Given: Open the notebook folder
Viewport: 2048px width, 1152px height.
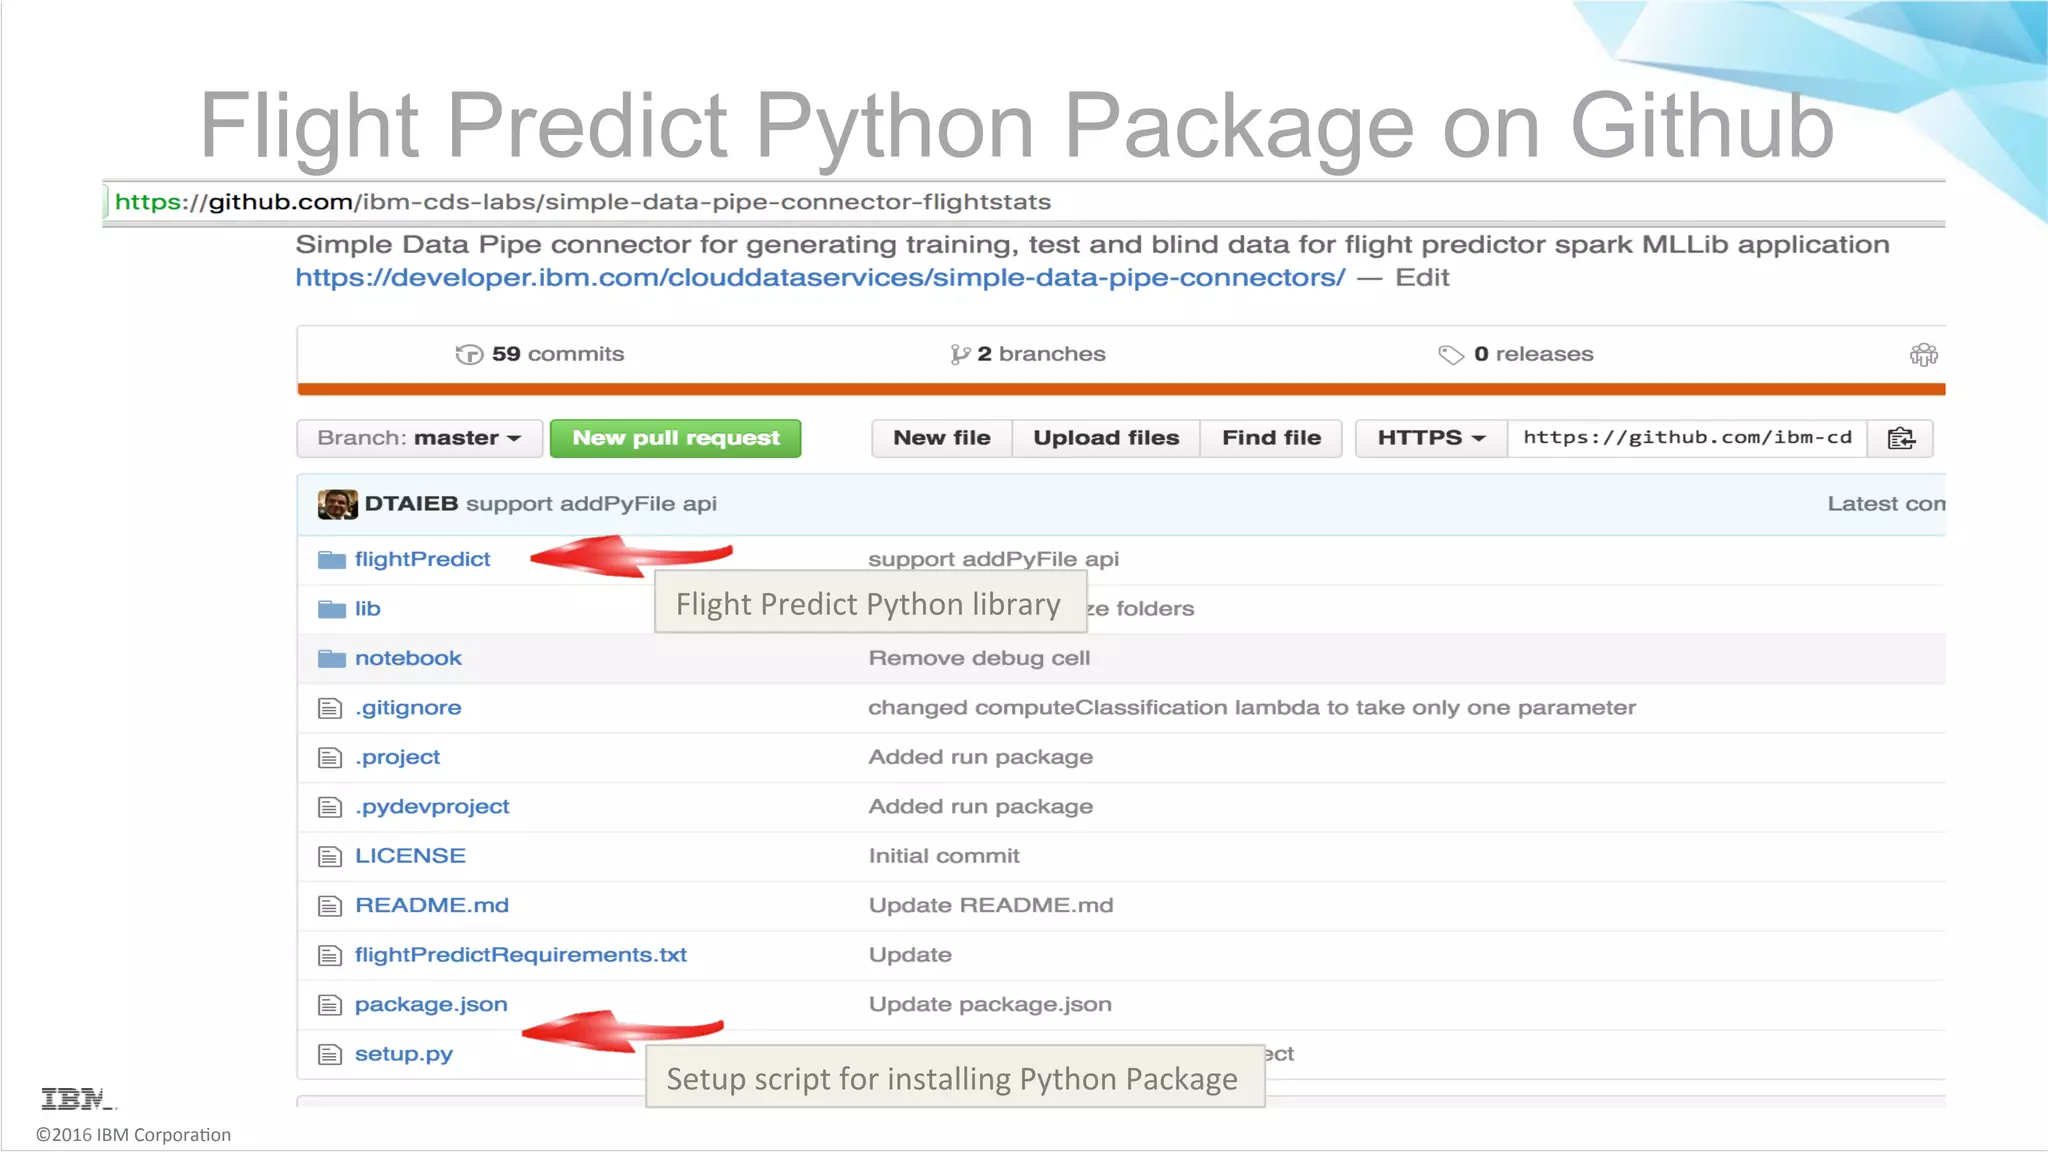Looking at the screenshot, I should pyautogui.click(x=408, y=659).
